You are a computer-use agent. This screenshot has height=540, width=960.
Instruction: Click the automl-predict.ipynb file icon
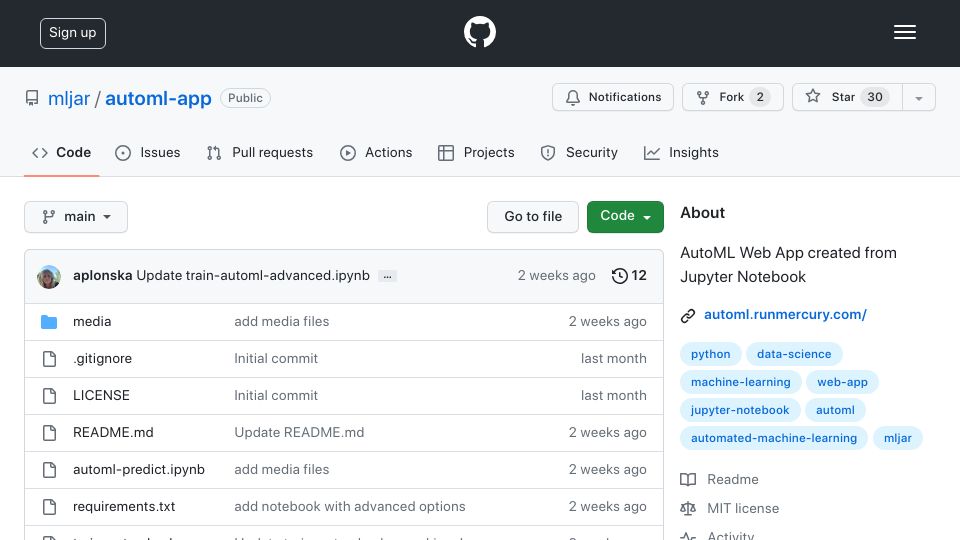50,470
